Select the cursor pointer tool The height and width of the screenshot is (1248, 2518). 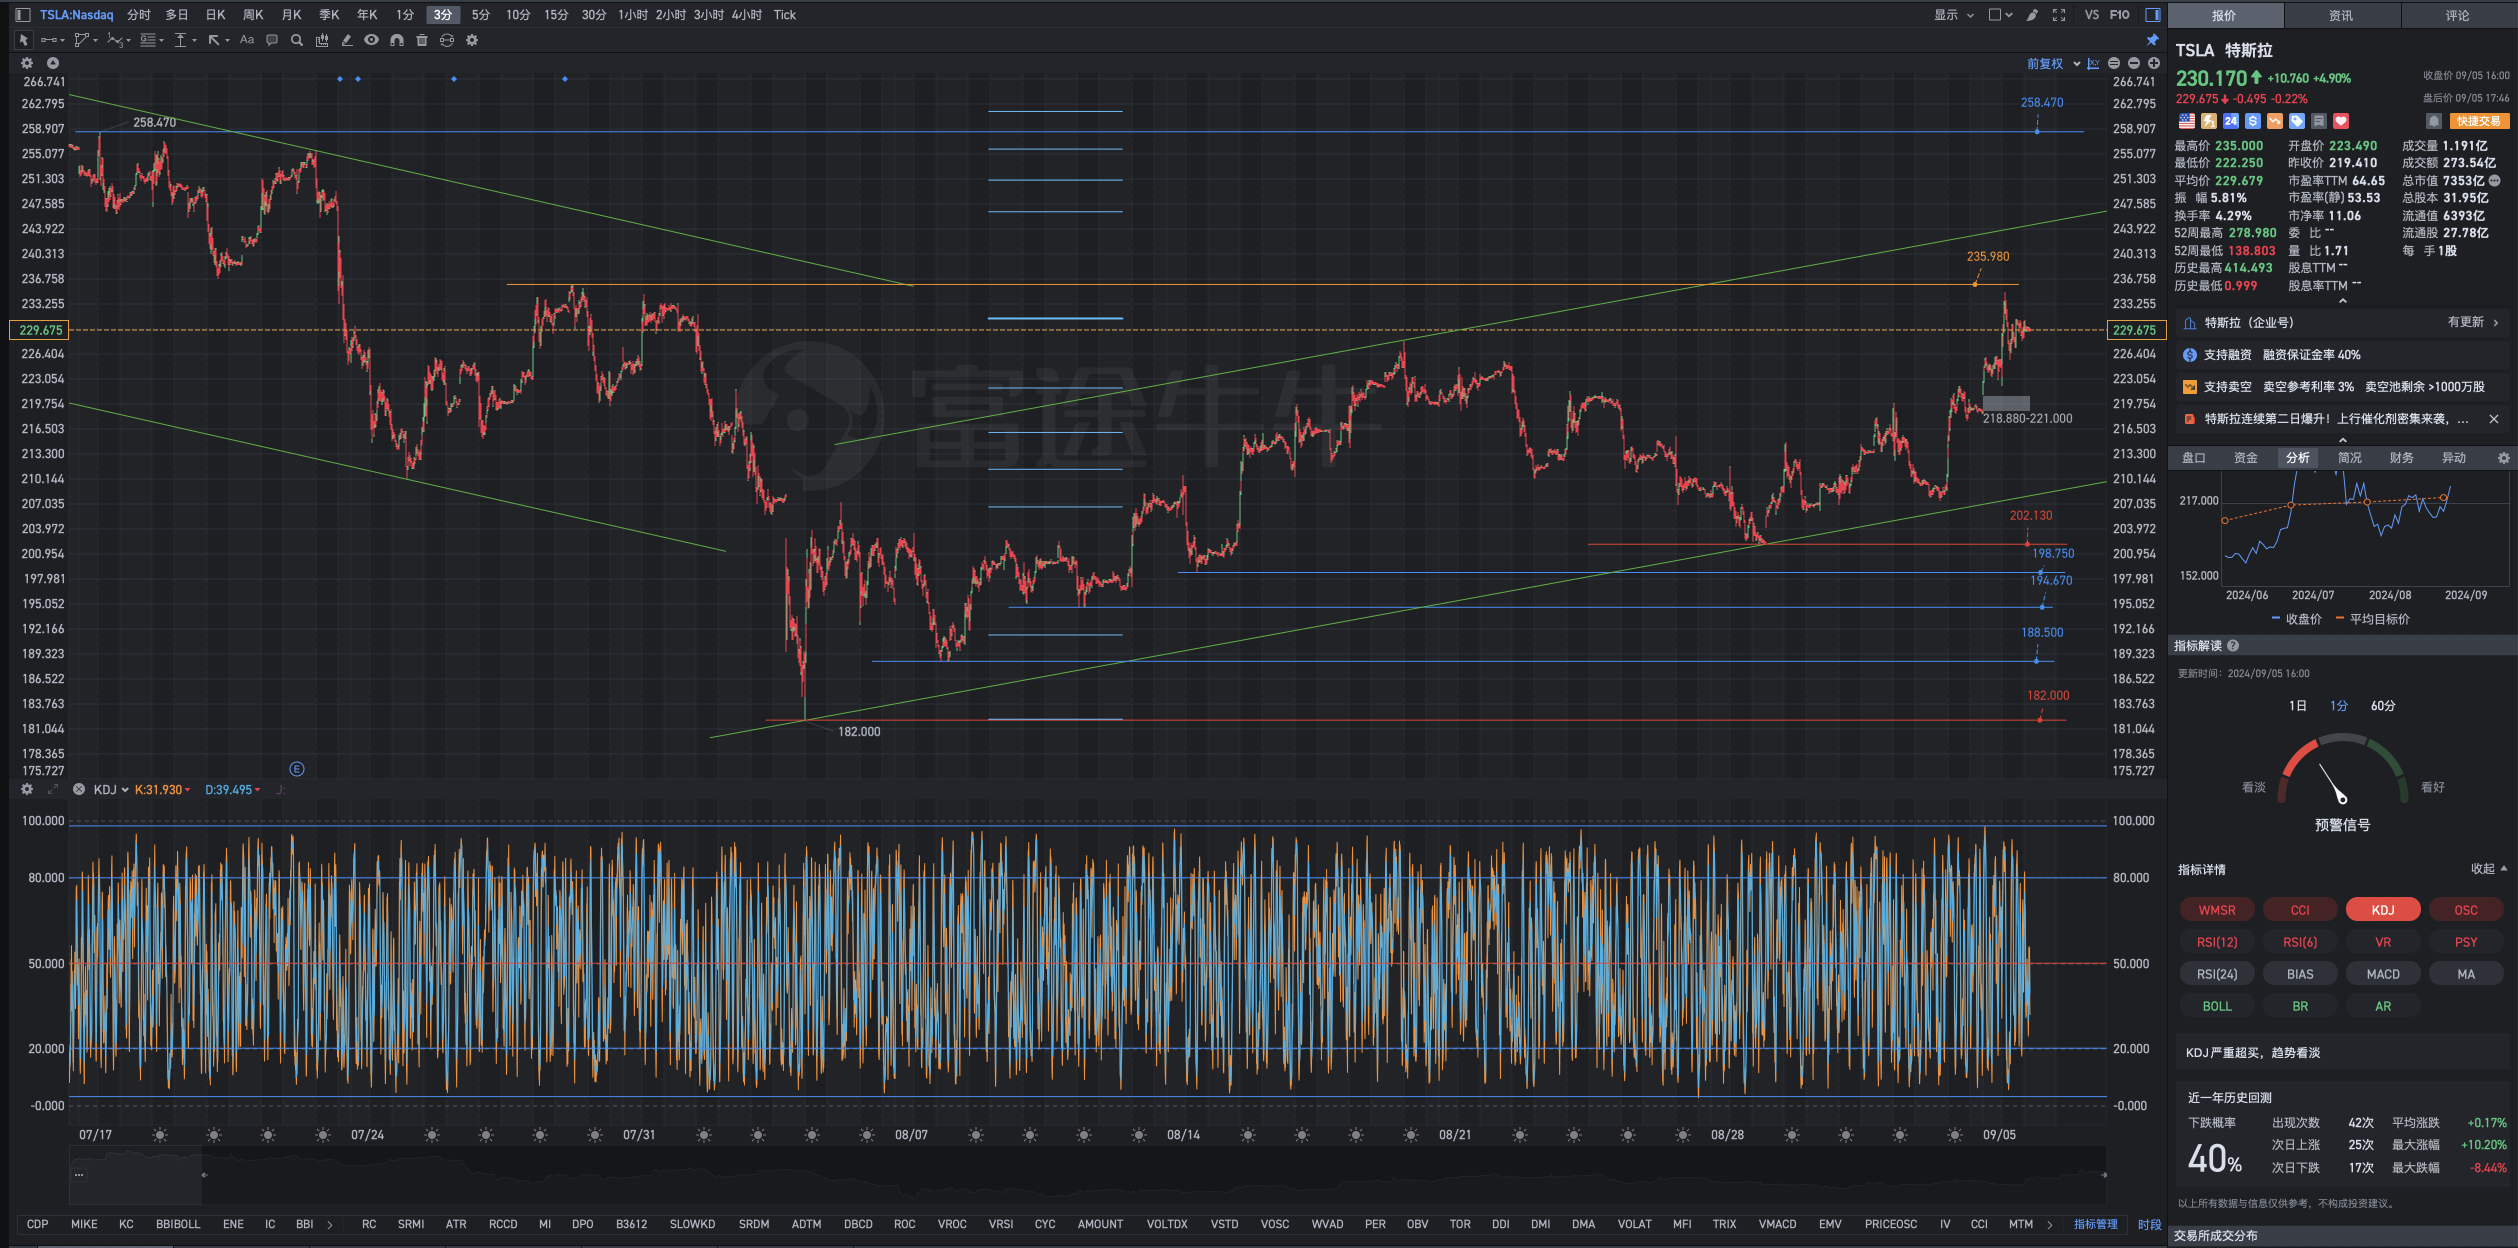23,40
